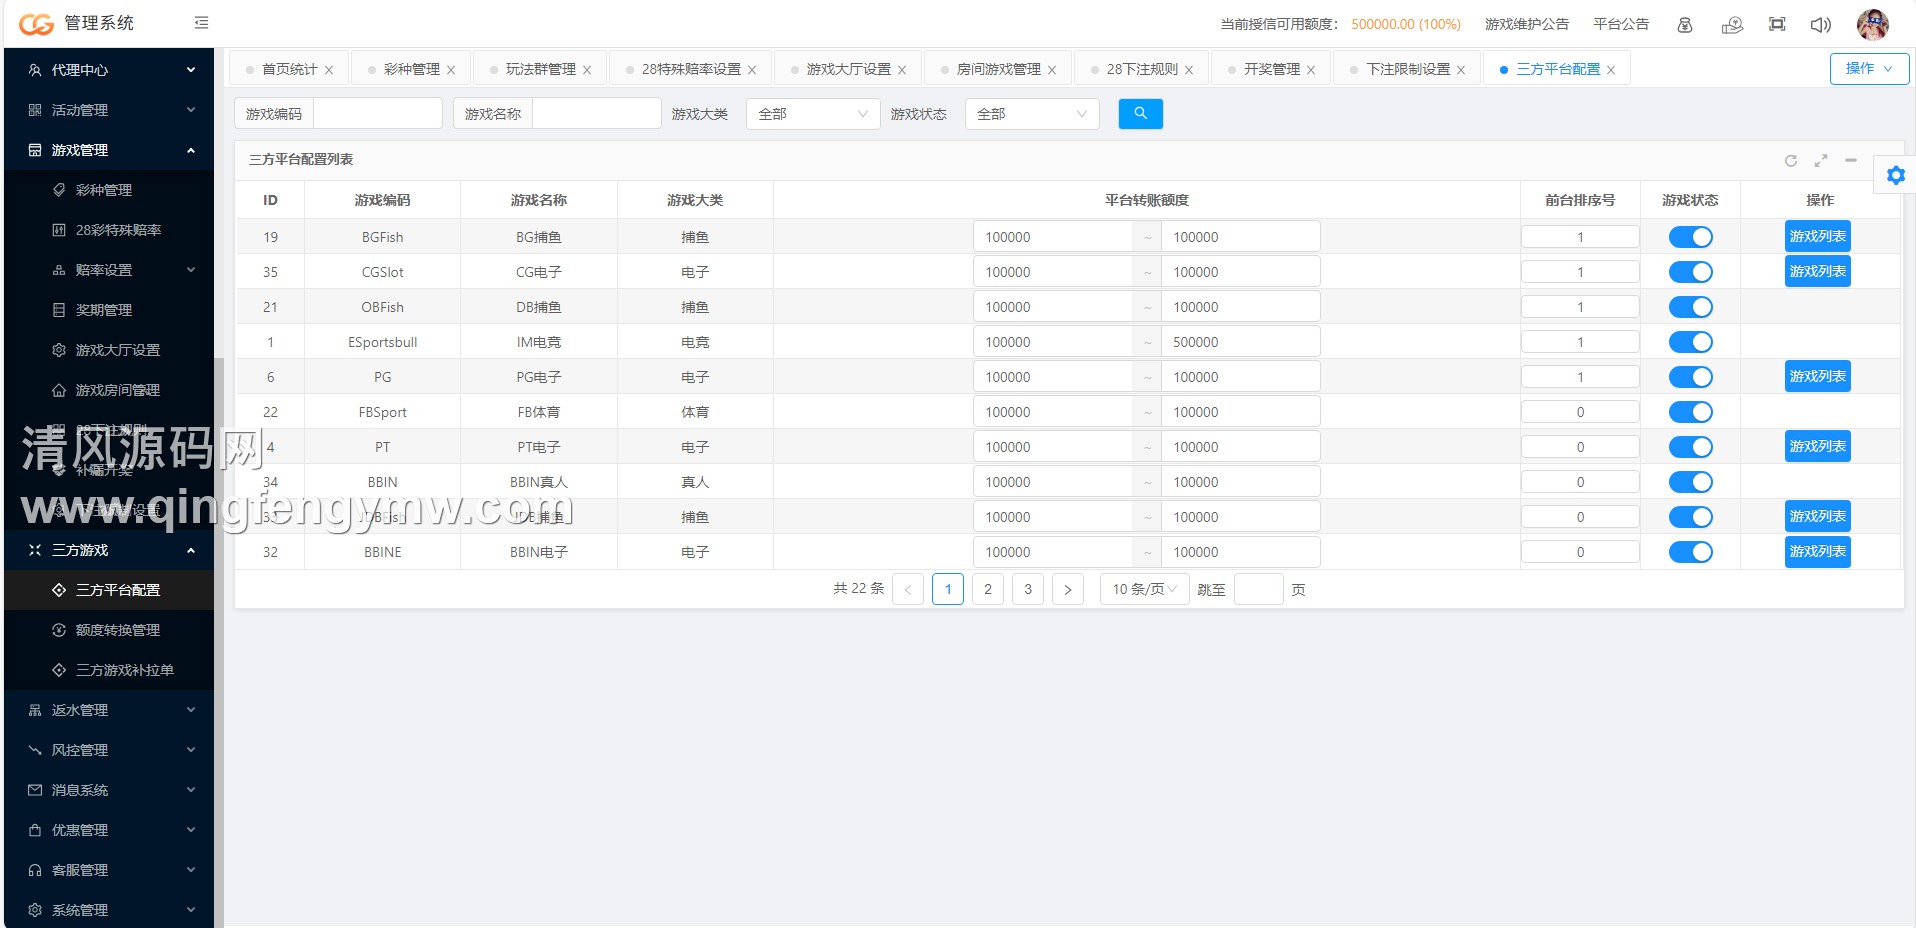Click 游戏列表 button for CGSlot row
This screenshot has width=1916, height=928.
[1817, 272]
